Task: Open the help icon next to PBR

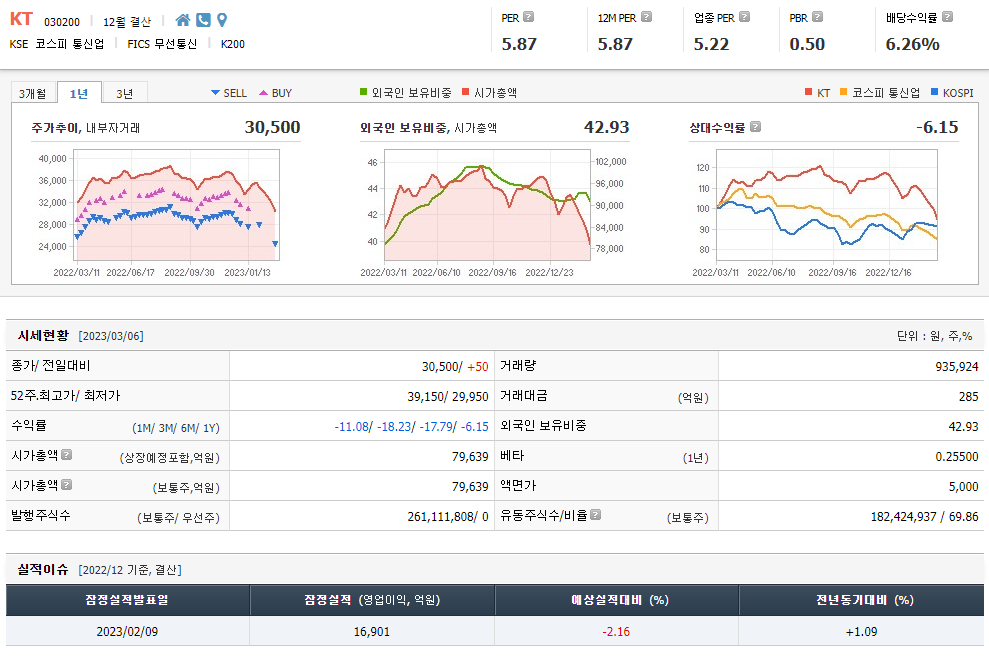Action: [817, 17]
